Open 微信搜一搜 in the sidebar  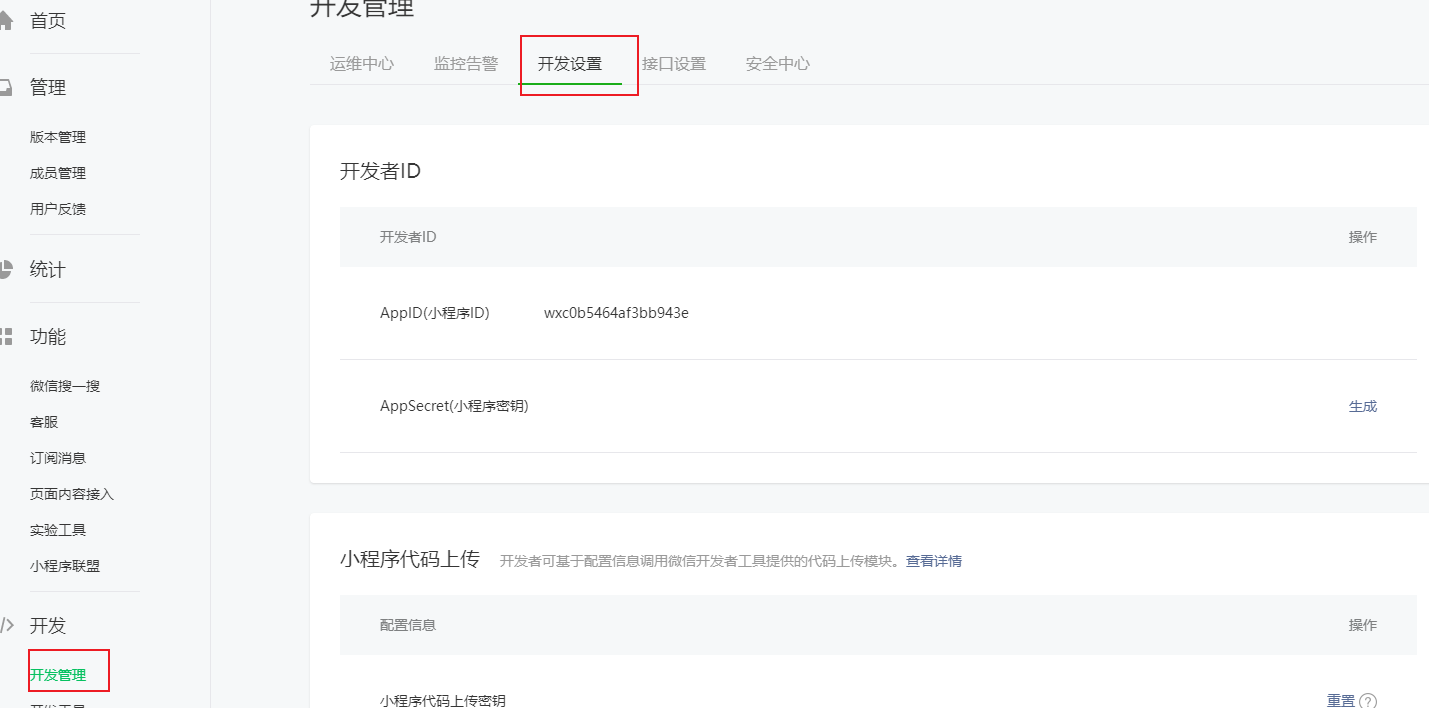click(x=65, y=386)
